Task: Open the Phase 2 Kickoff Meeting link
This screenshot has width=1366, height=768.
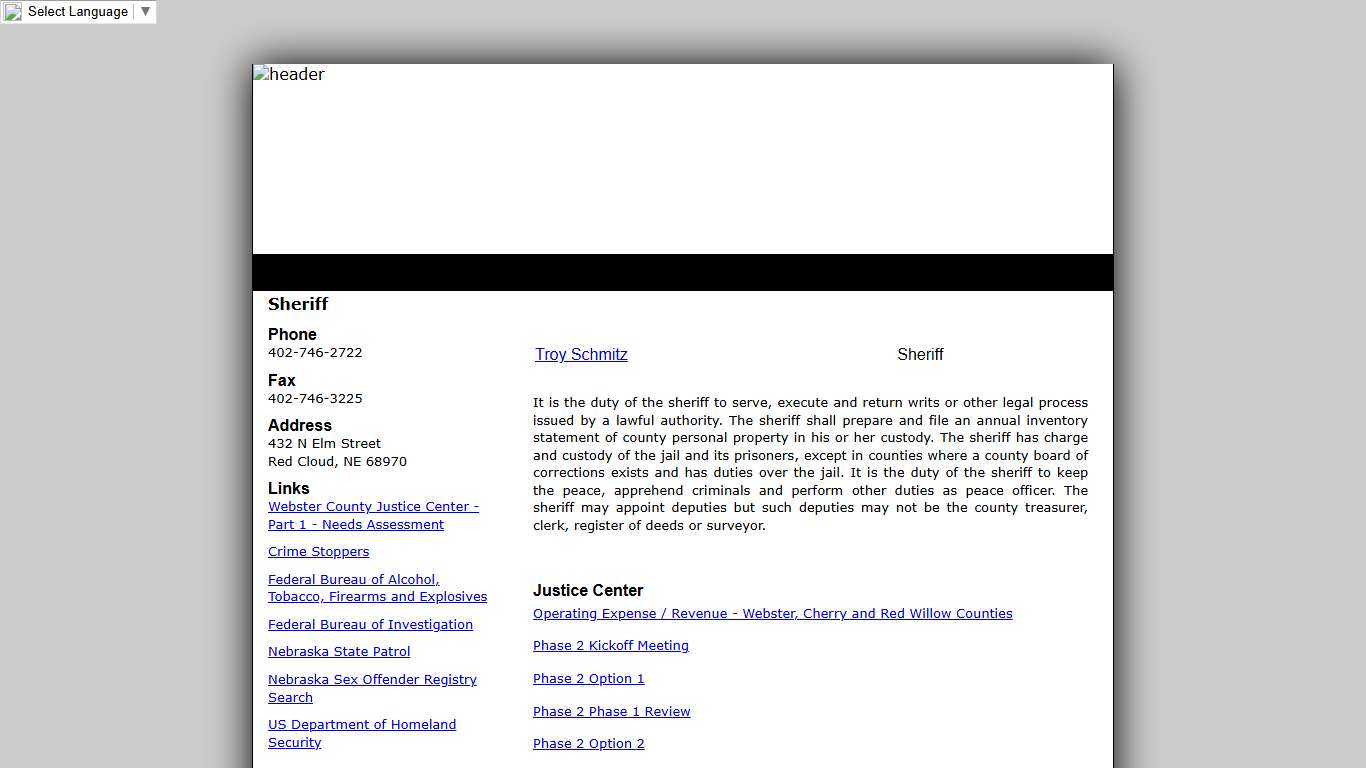Action: pyautogui.click(x=610, y=646)
